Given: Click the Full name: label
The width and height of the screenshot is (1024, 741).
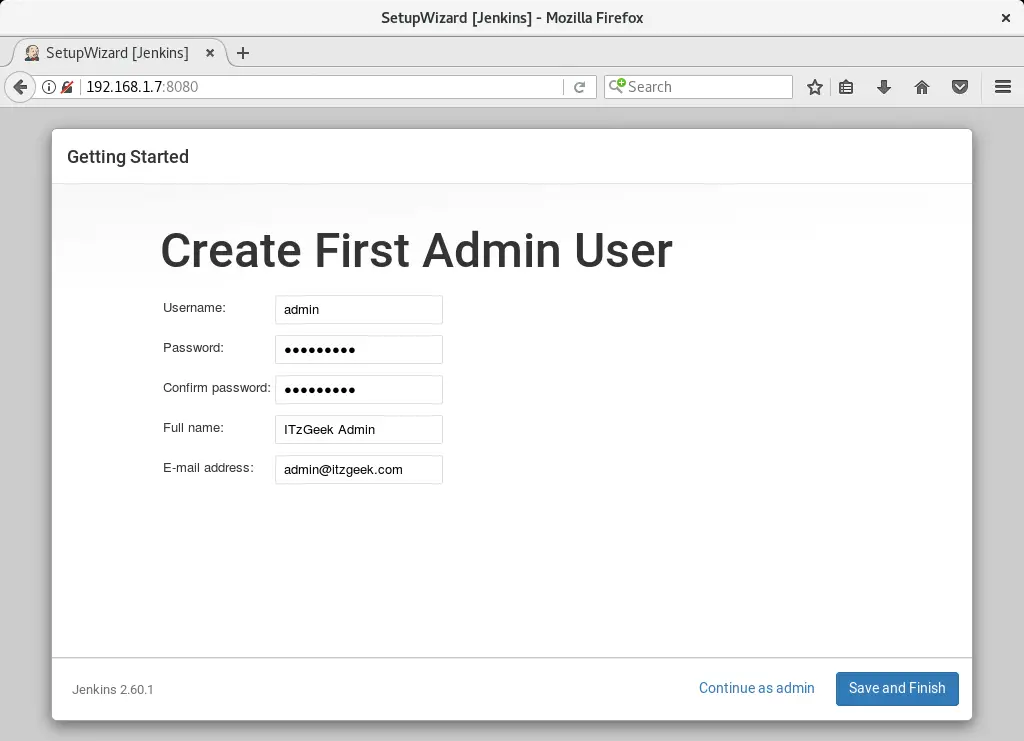Looking at the screenshot, I should pyautogui.click(x=193, y=428).
